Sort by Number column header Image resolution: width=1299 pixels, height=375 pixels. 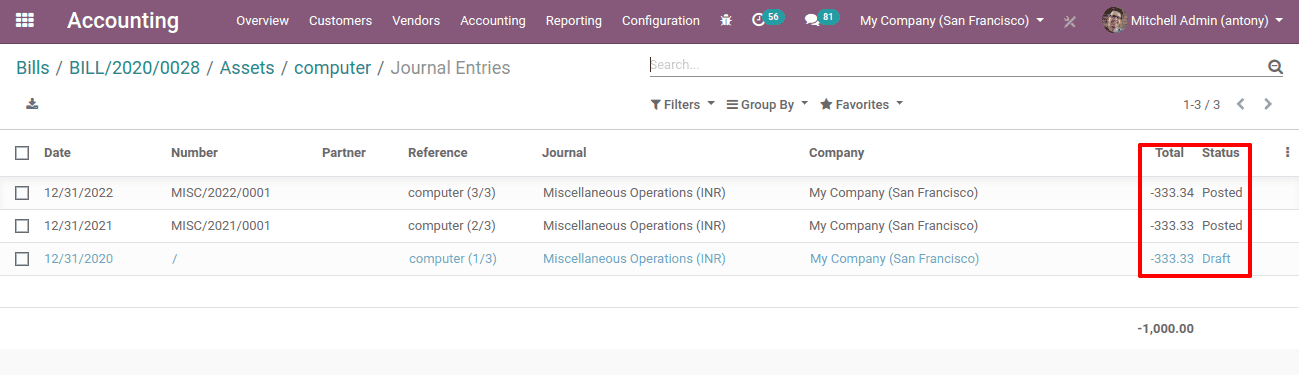pyautogui.click(x=194, y=153)
